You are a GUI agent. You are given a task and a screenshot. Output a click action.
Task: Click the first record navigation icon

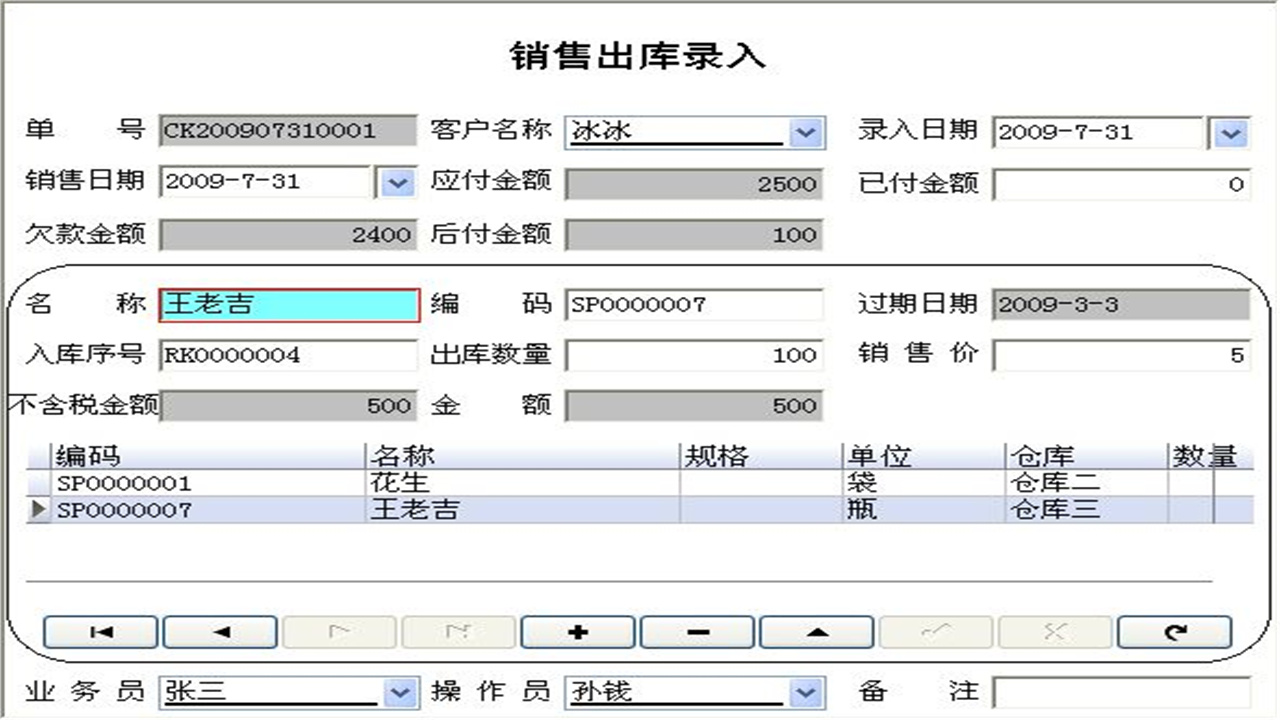tap(98, 631)
